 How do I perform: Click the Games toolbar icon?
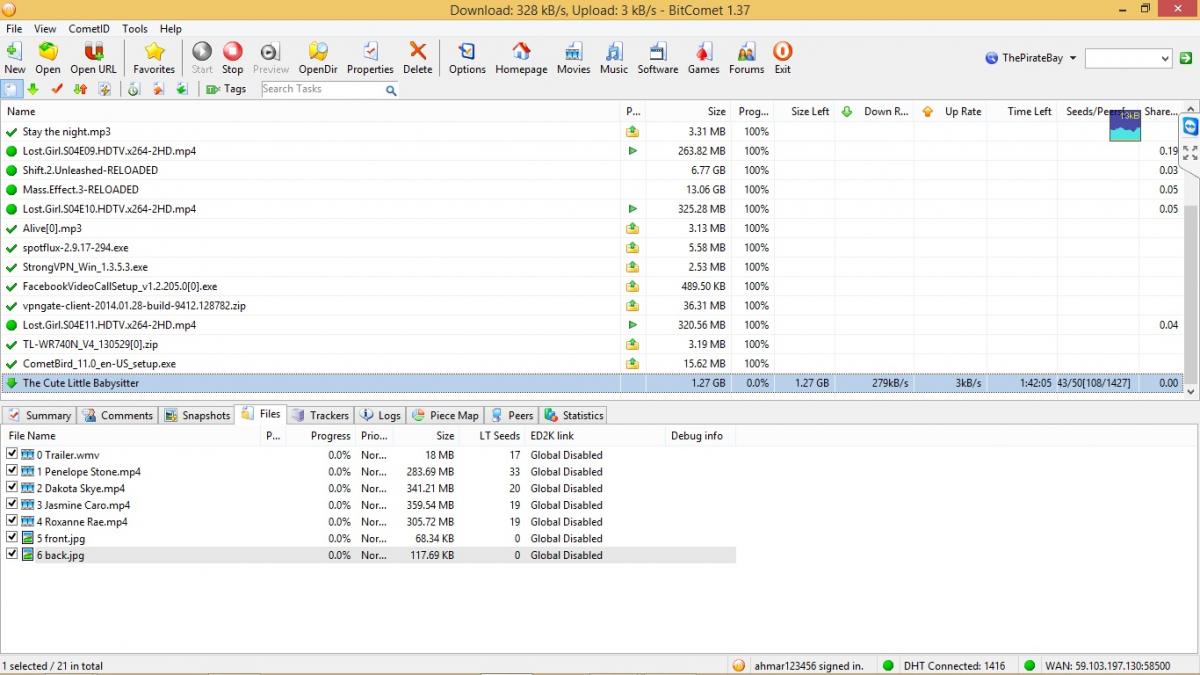click(x=703, y=58)
